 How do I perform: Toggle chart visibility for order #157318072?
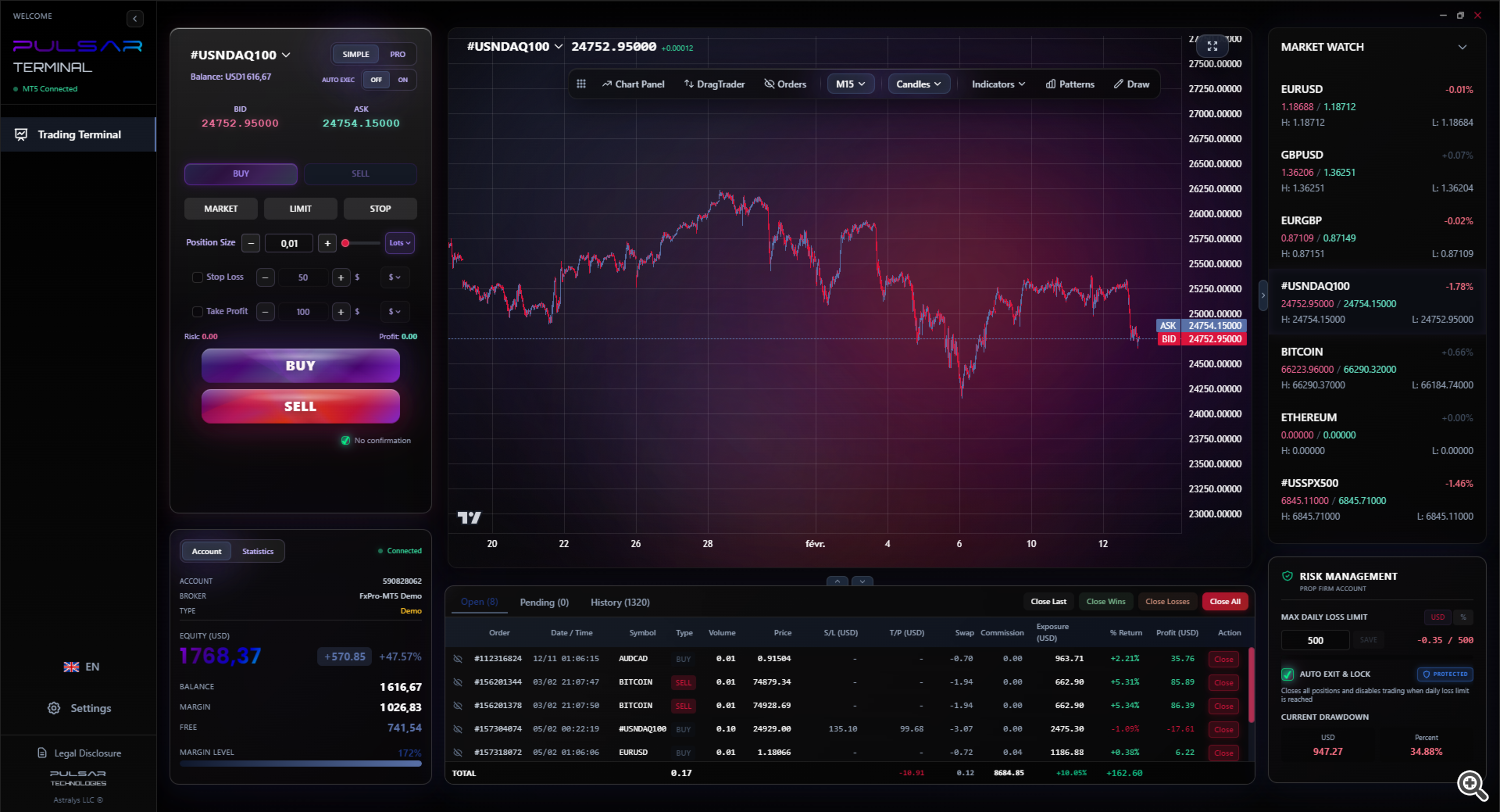[458, 752]
